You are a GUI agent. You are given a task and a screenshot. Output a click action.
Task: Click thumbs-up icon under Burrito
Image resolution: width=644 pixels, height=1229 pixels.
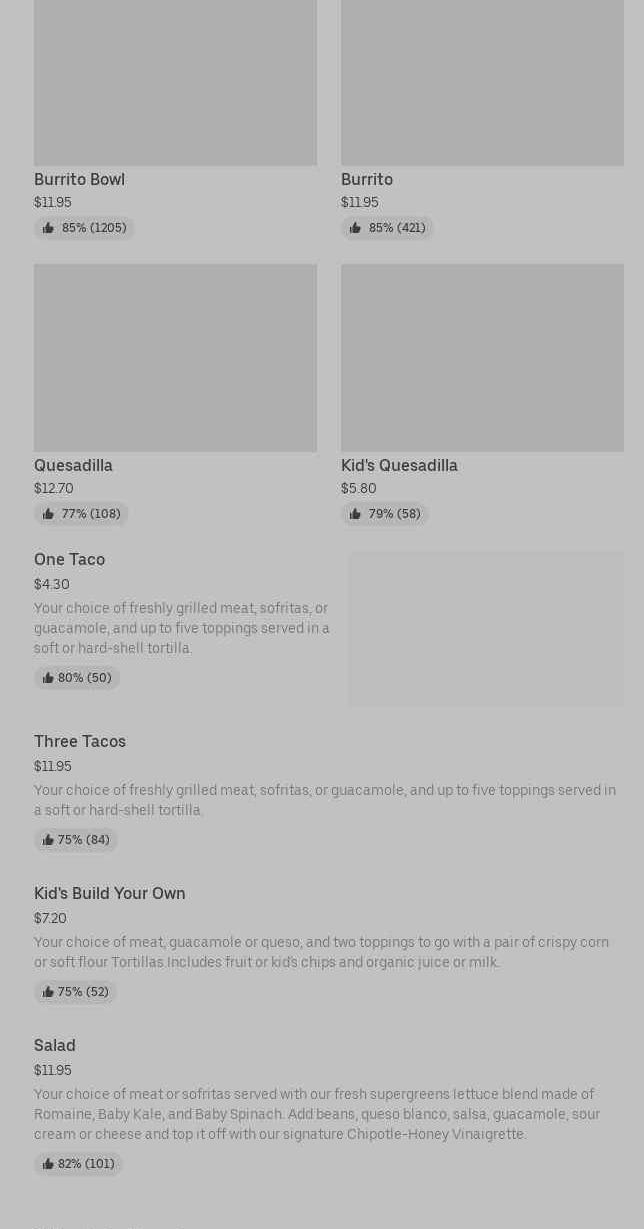355,228
